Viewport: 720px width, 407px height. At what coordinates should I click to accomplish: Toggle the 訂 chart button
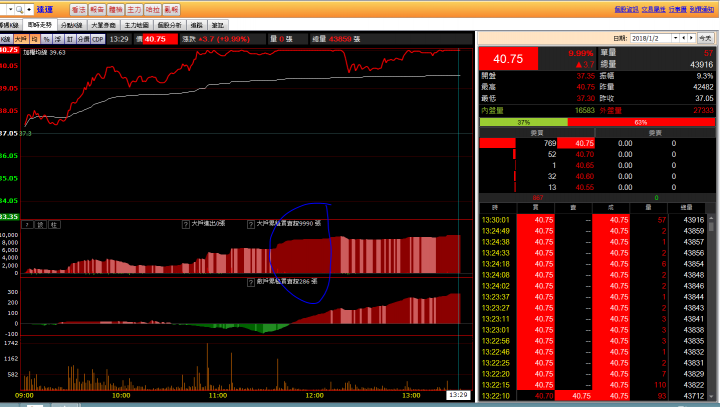pos(70,39)
